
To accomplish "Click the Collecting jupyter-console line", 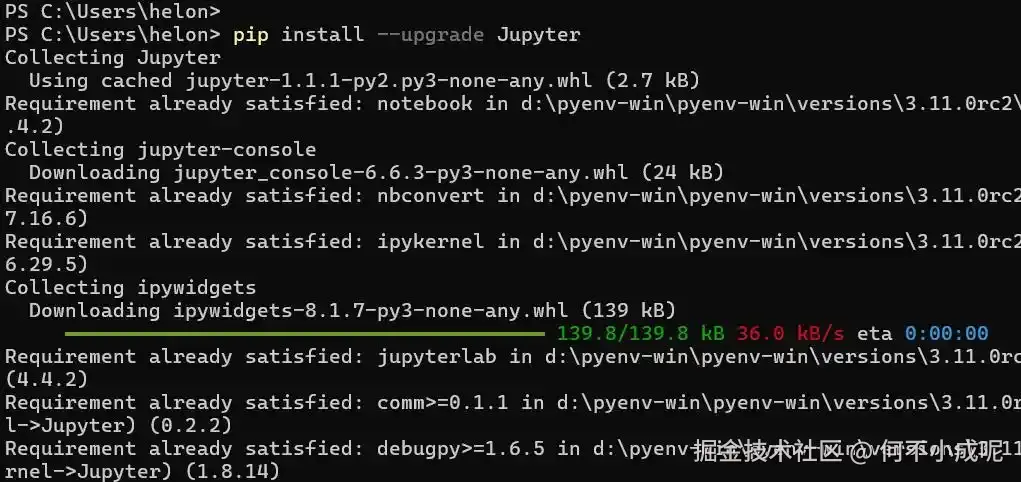I will 161,150.
